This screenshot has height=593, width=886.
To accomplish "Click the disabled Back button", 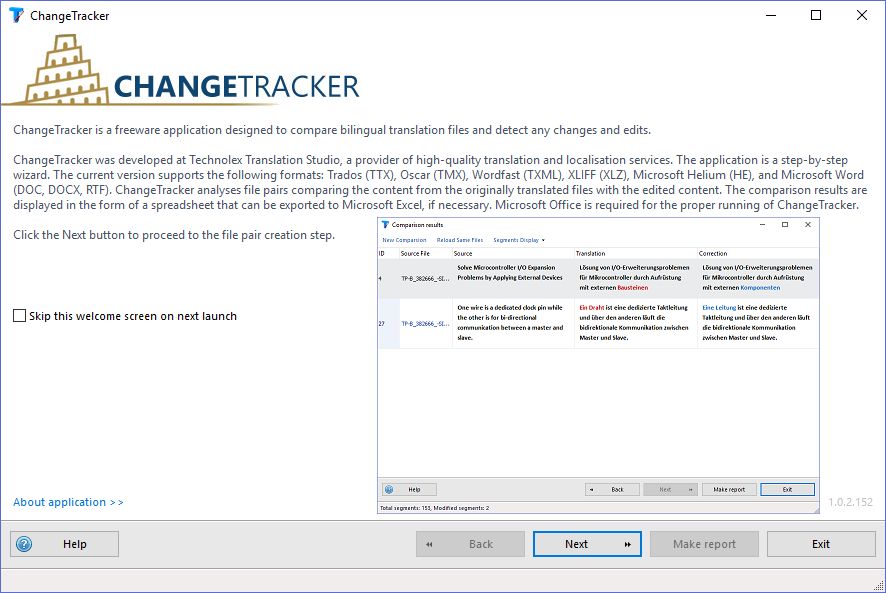I will 470,544.
